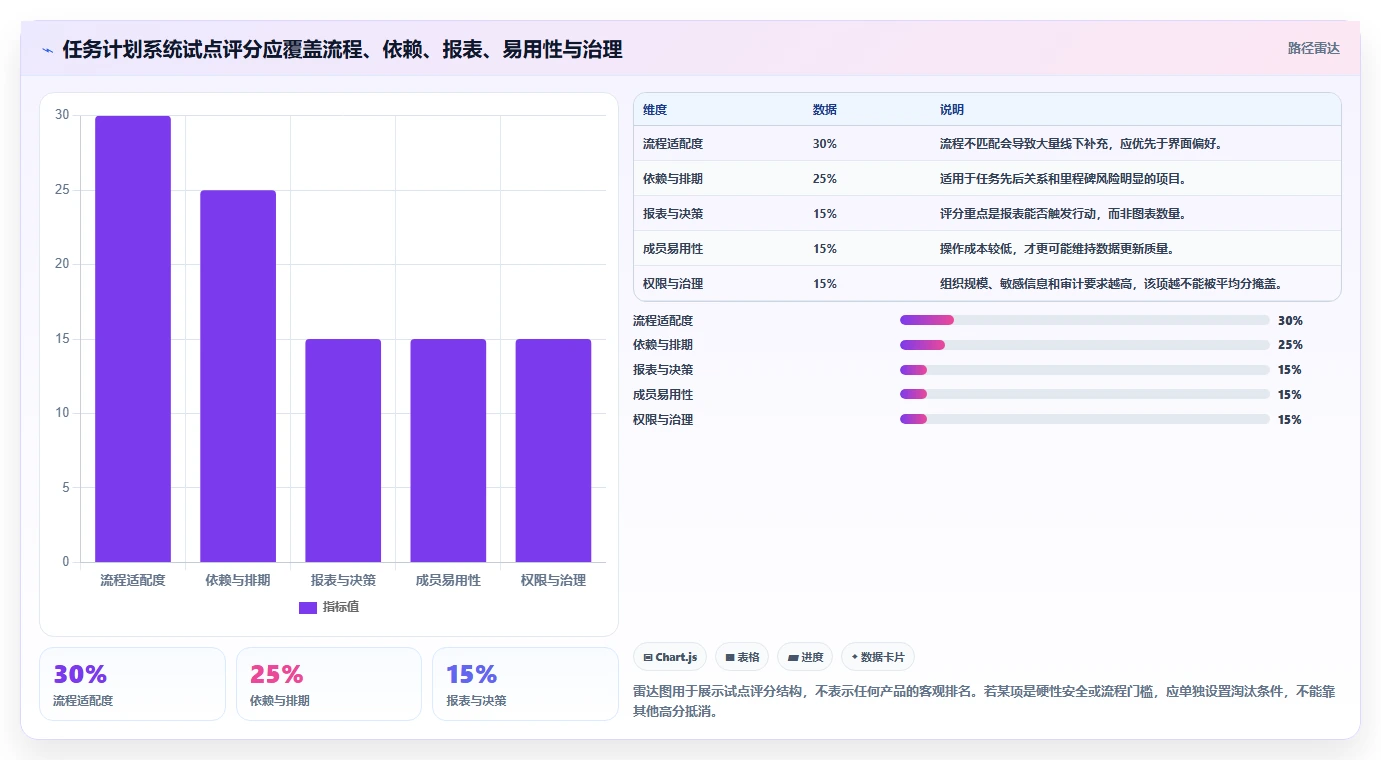Click the 依赖与排期 progress bar
Screen dimensions: 1381x760
point(1084,345)
